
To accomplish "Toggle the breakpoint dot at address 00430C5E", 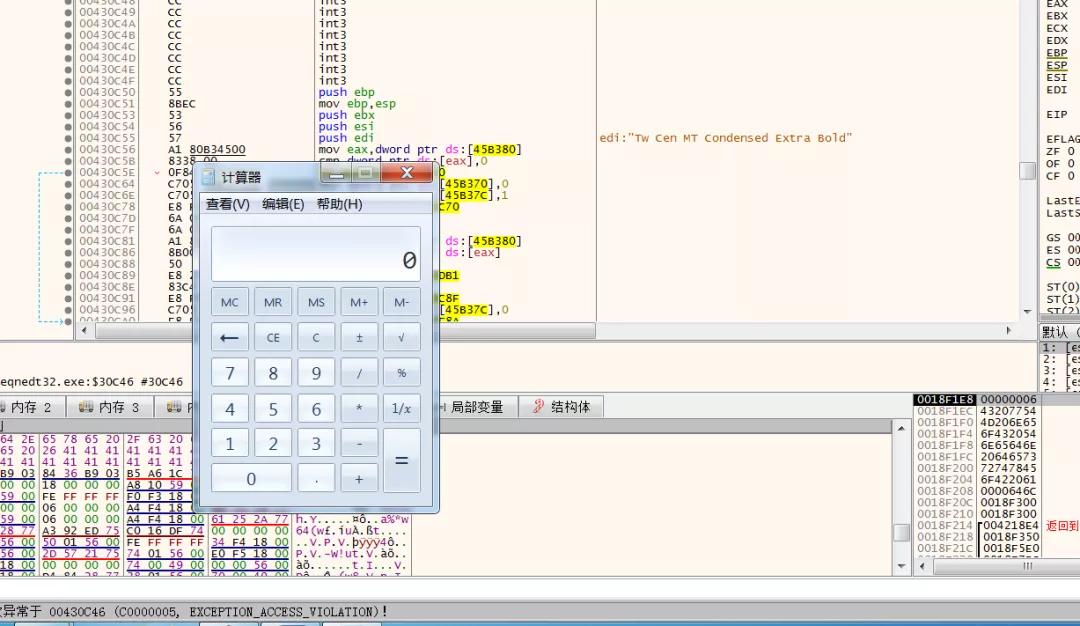I will point(66,172).
